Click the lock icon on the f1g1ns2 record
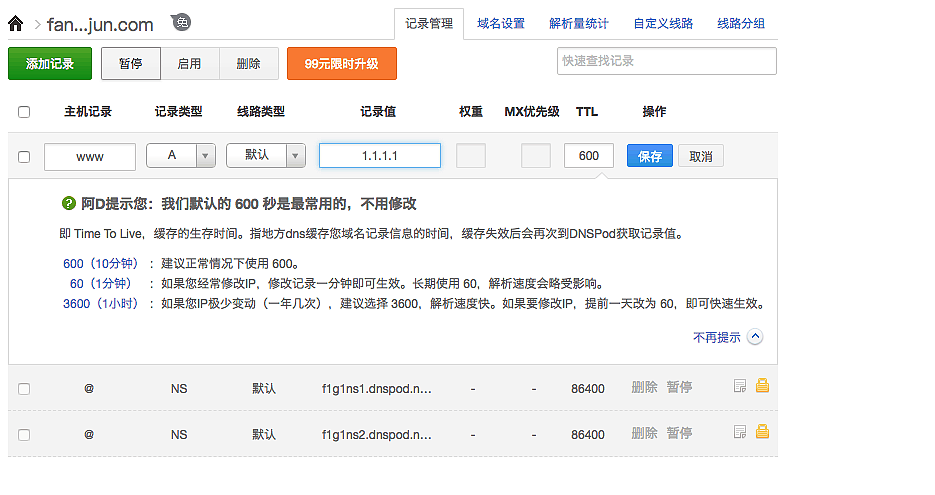The width and height of the screenshot is (935, 495). coord(762,433)
